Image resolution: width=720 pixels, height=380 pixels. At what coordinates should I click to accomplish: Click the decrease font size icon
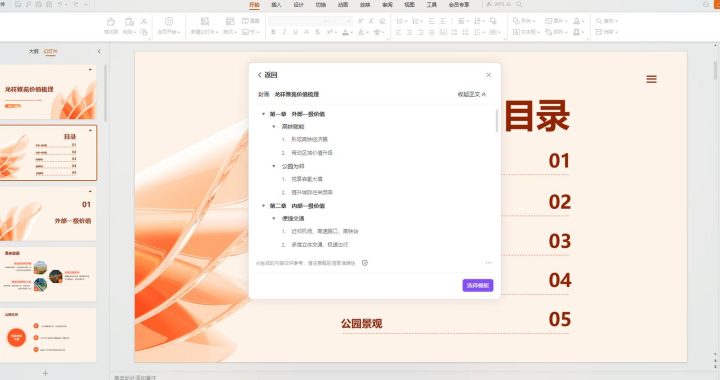(x=371, y=21)
